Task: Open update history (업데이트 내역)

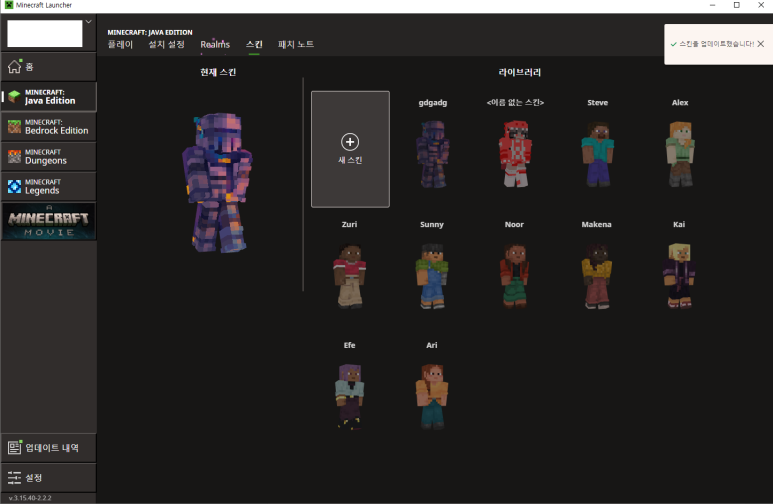Action: (48, 448)
